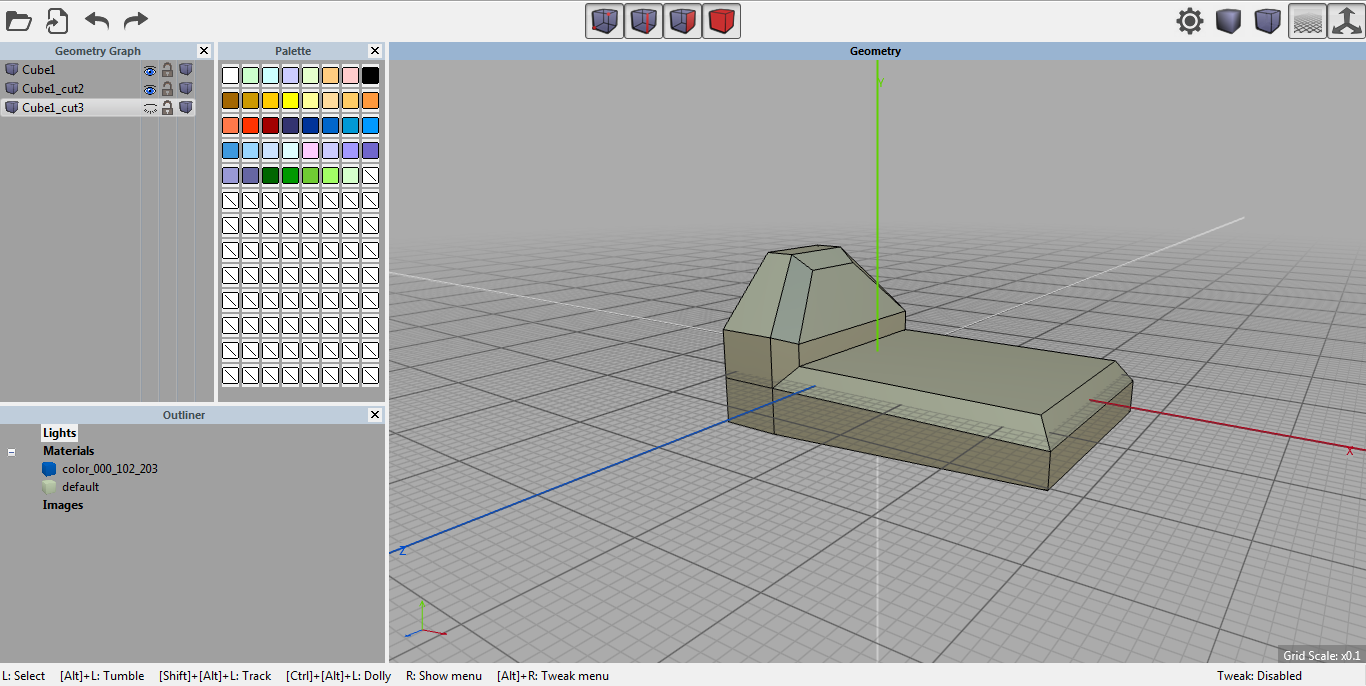Image resolution: width=1366 pixels, height=686 pixels.
Task: Select the default material name
Action: 81,487
